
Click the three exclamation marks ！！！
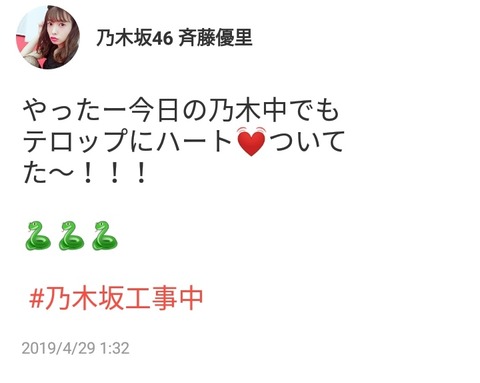click(114, 173)
